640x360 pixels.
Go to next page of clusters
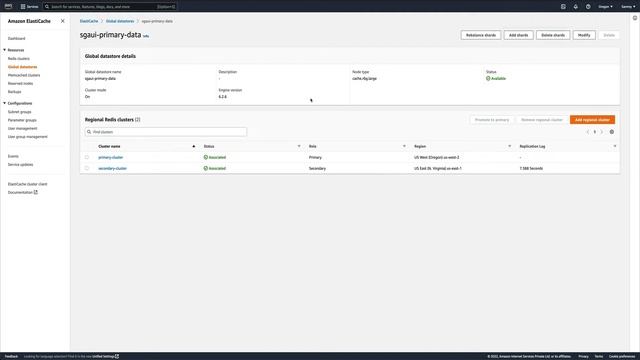602,132
